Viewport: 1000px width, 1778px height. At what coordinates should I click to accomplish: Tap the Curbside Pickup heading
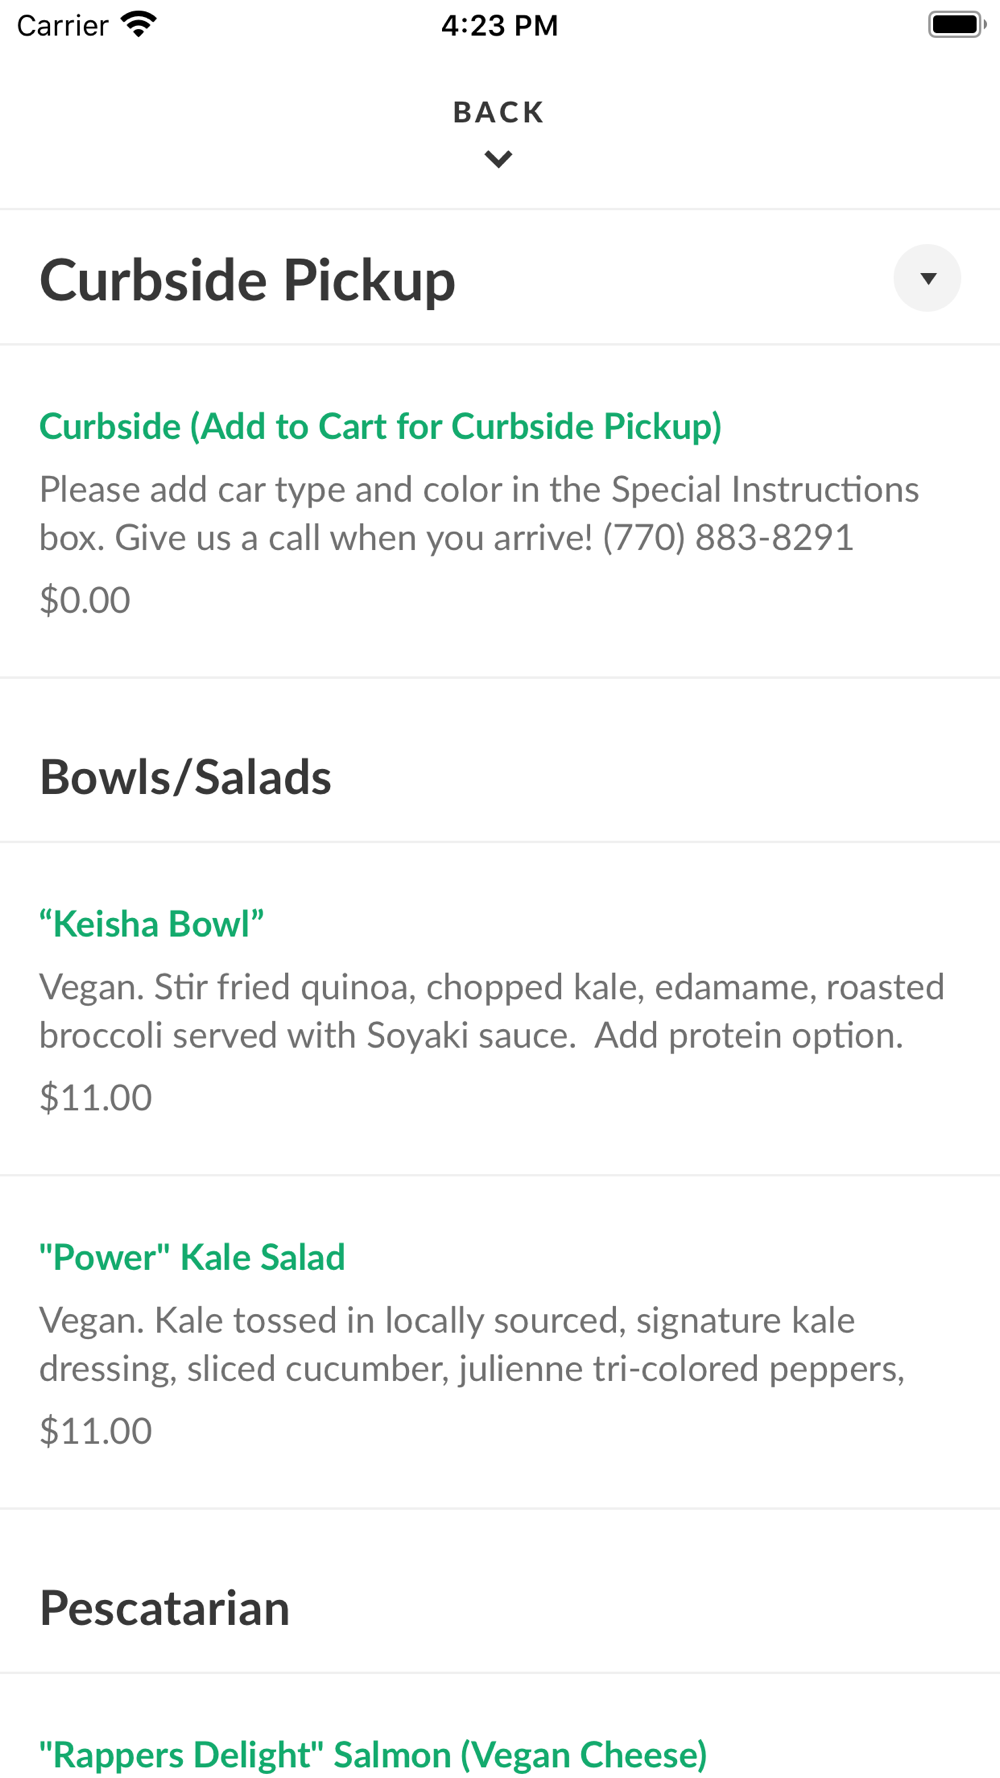click(248, 279)
